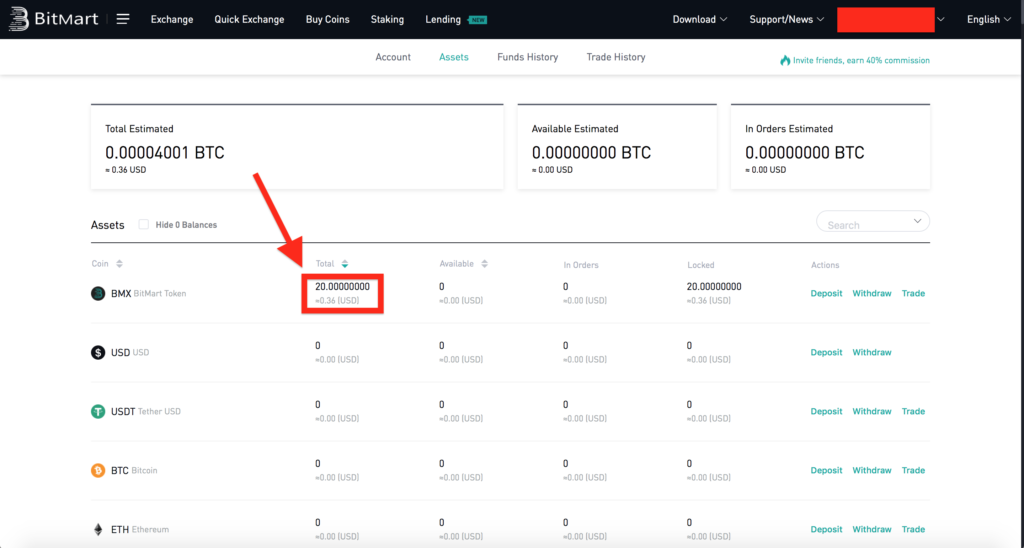Click the In Orders column header
This screenshot has height=548, width=1024.
(x=581, y=265)
